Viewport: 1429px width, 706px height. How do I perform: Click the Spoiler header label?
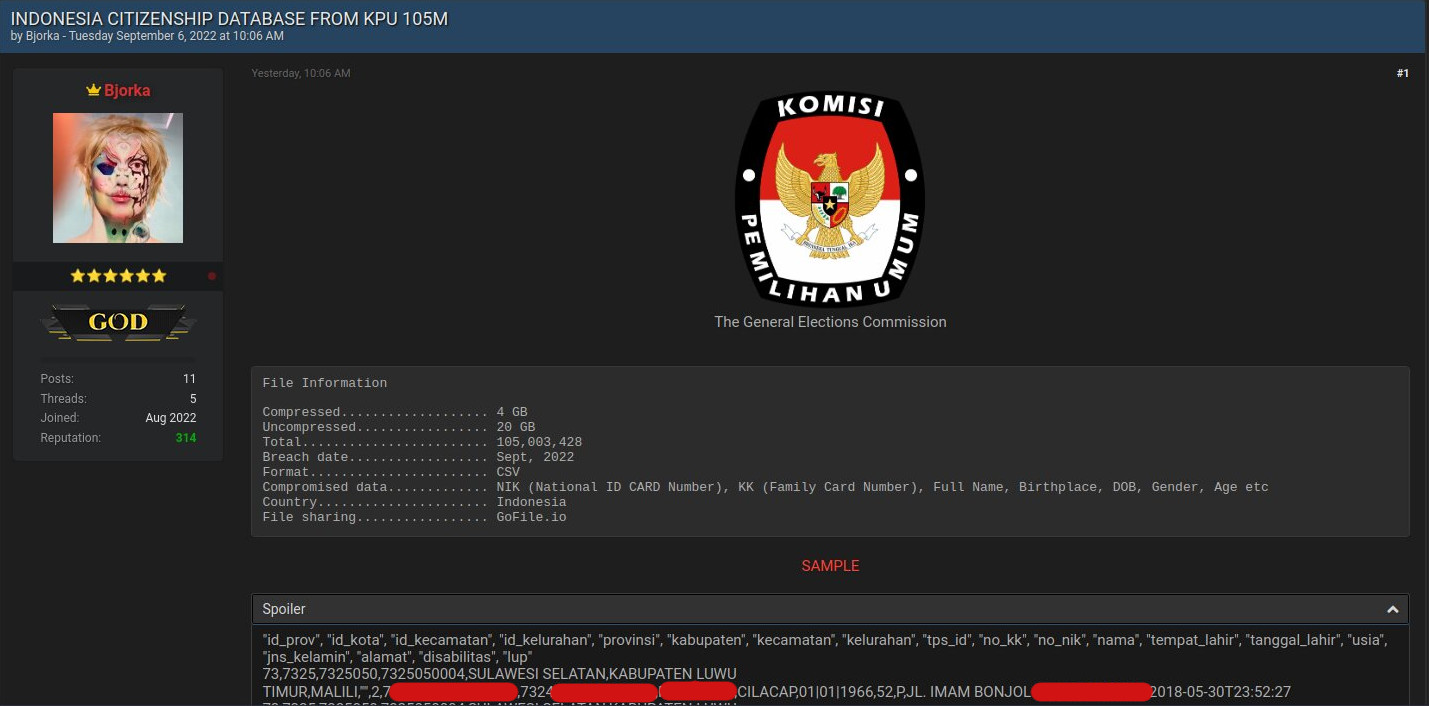tap(284, 609)
